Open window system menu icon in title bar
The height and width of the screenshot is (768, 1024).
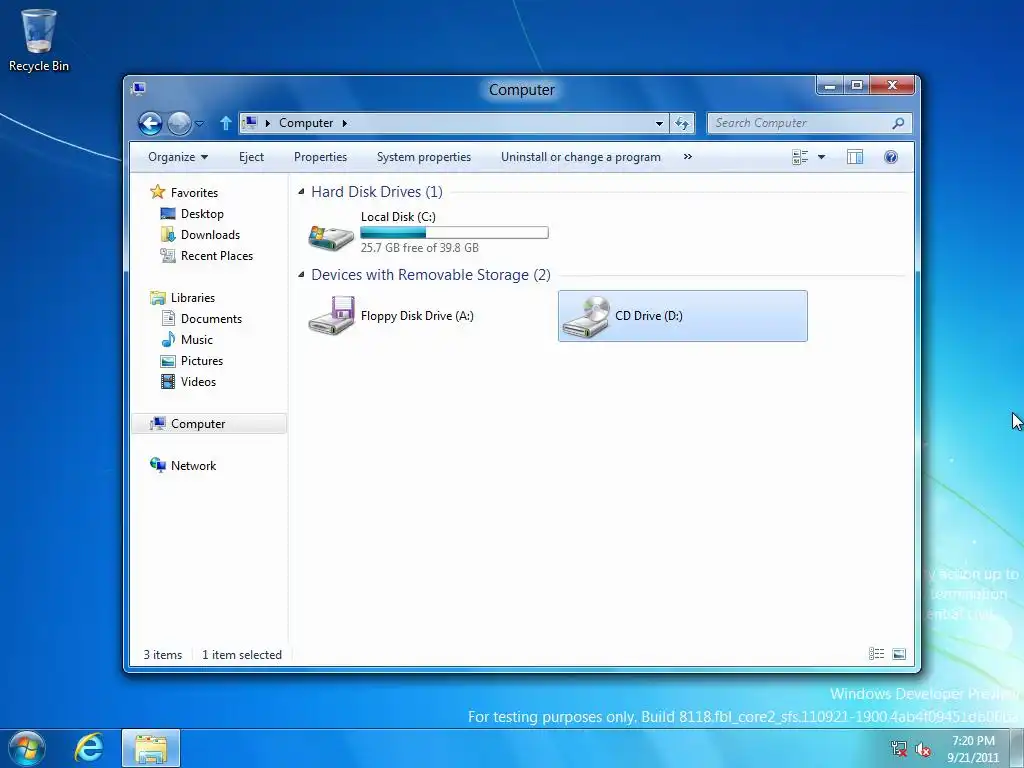[138, 88]
